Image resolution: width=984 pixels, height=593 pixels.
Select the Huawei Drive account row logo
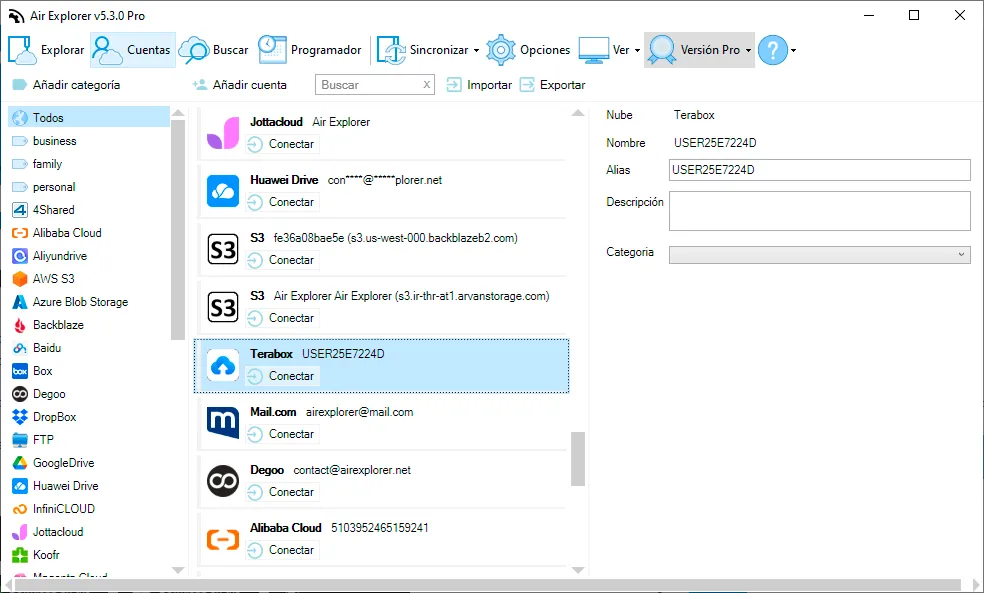pyautogui.click(x=223, y=191)
